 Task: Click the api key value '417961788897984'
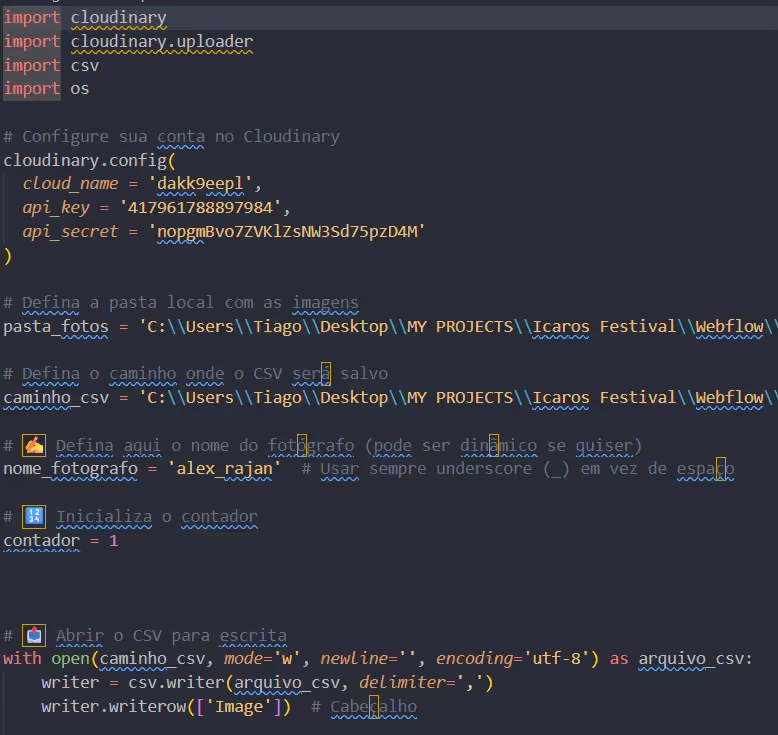click(x=200, y=207)
